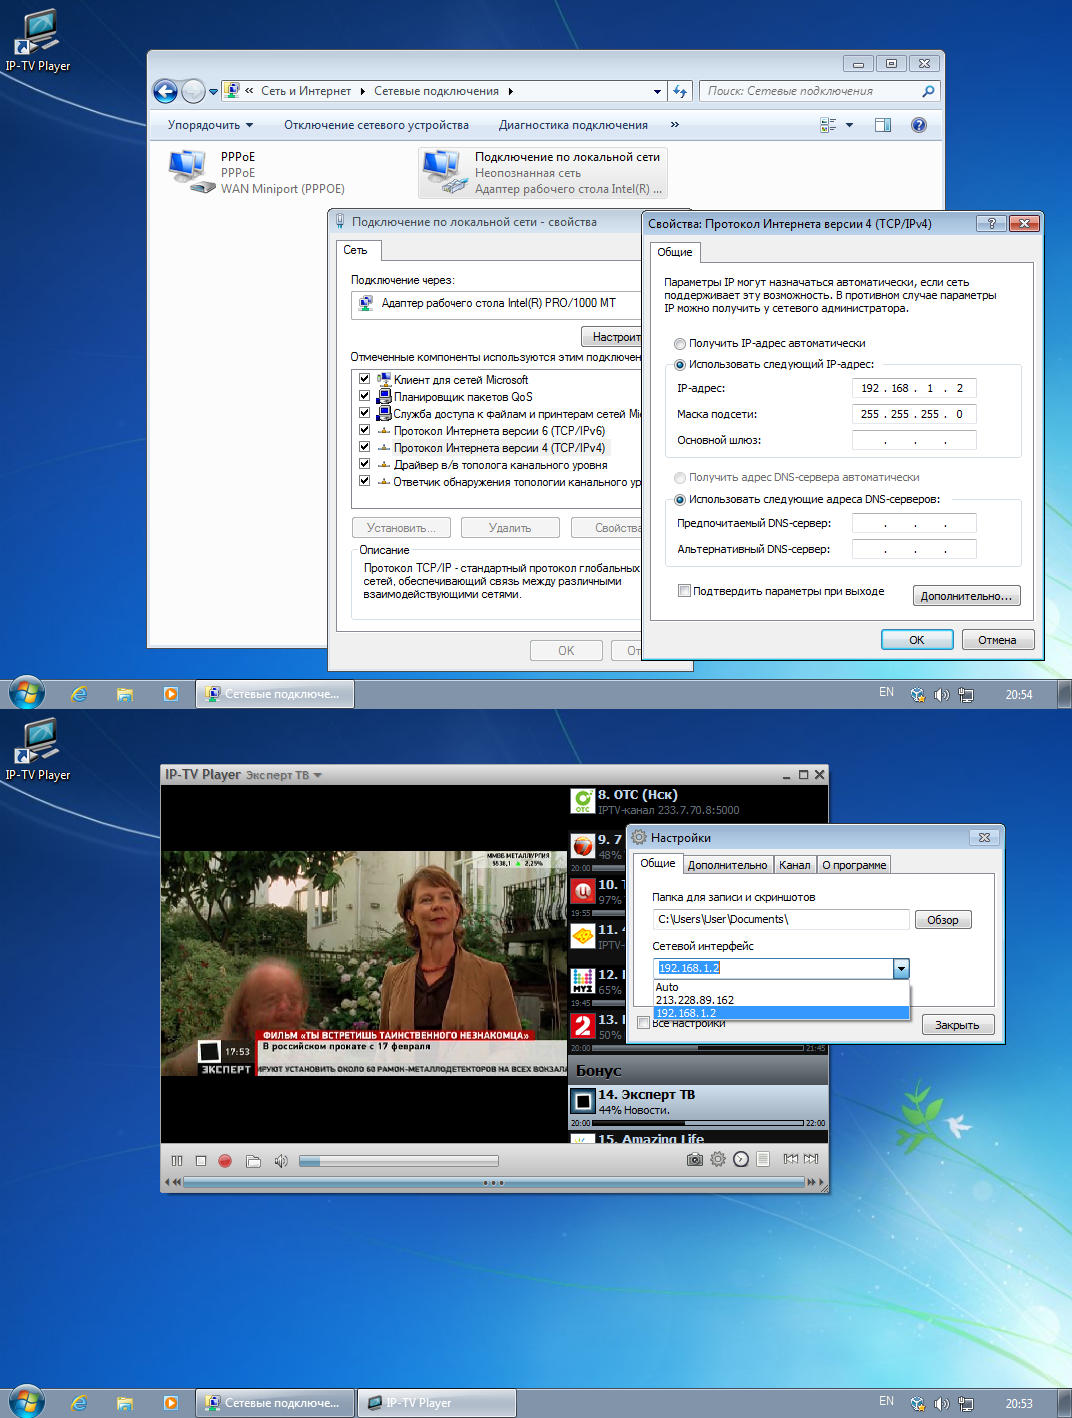The image size is (1072, 1418).
Task: Skip to the next channel
Action: [811, 1159]
